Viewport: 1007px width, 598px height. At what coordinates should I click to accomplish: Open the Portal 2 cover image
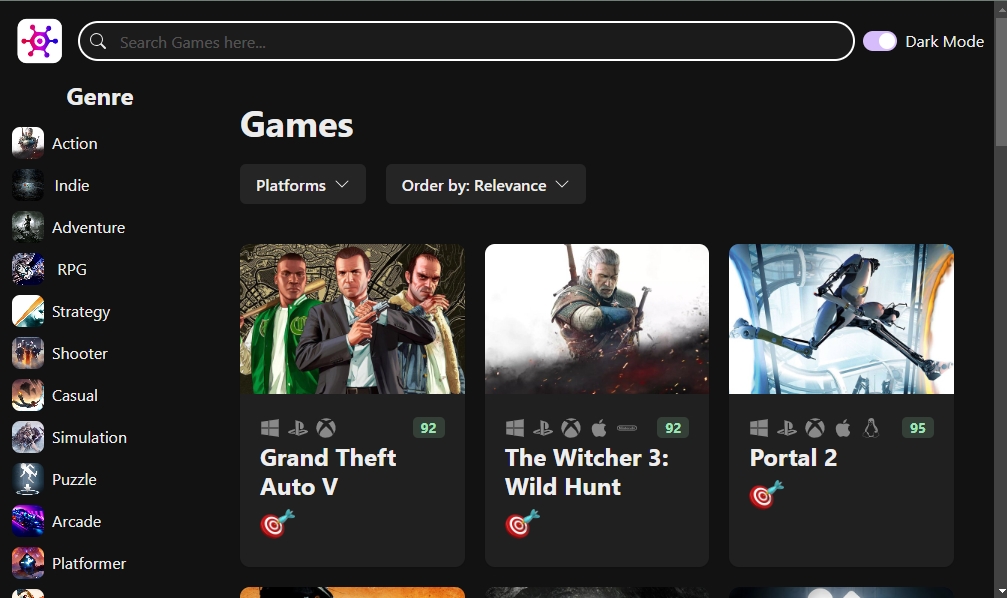pyautogui.click(x=841, y=319)
